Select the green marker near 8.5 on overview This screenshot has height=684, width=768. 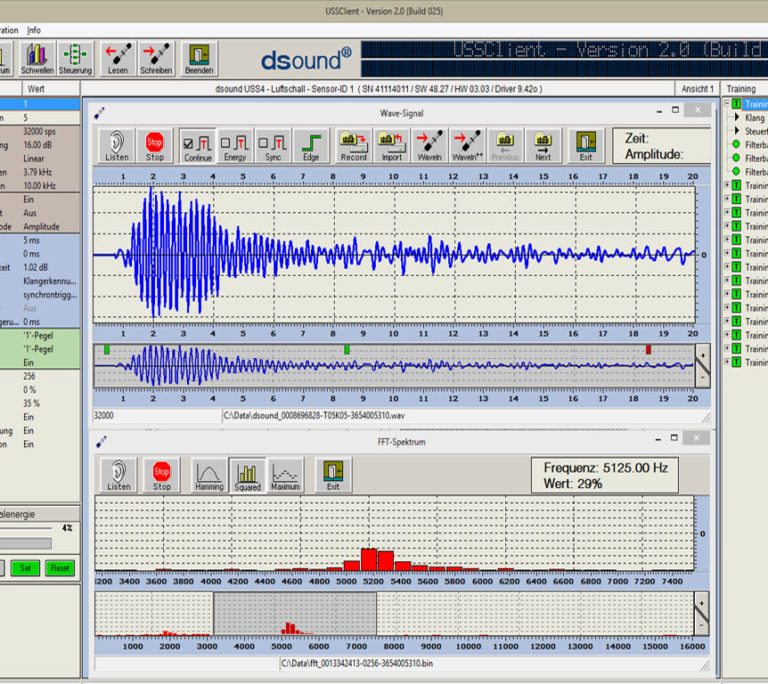point(347,349)
